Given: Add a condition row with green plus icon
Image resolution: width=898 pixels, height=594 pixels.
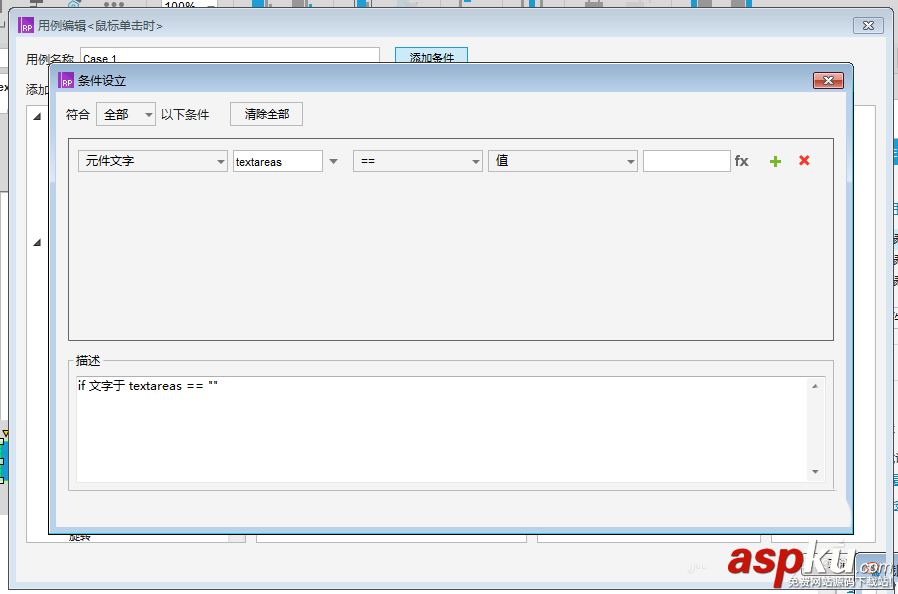Looking at the screenshot, I should click(x=775, y=161).
